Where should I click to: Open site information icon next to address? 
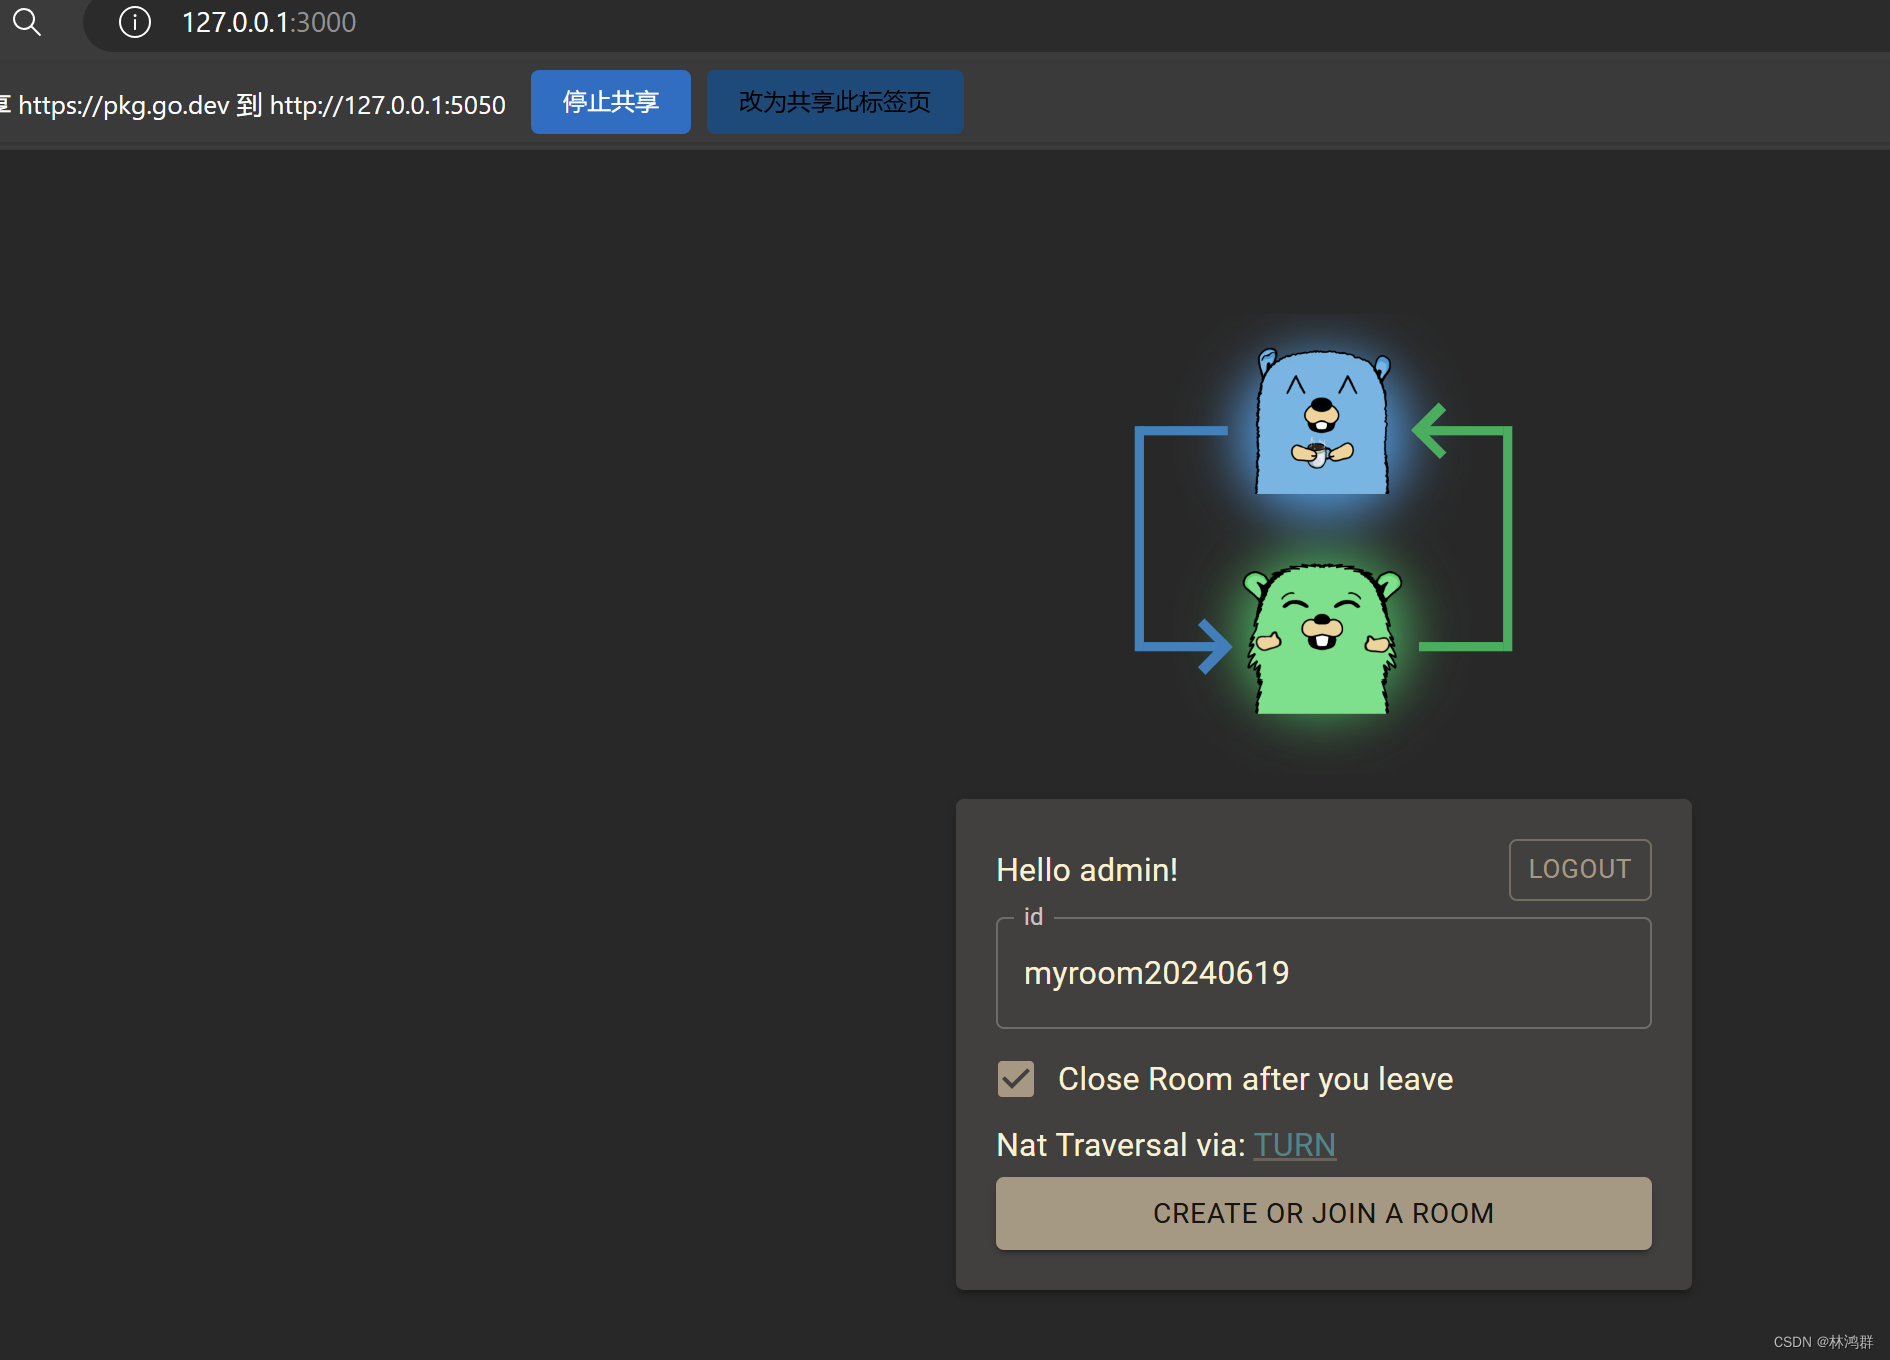point(135,22)
